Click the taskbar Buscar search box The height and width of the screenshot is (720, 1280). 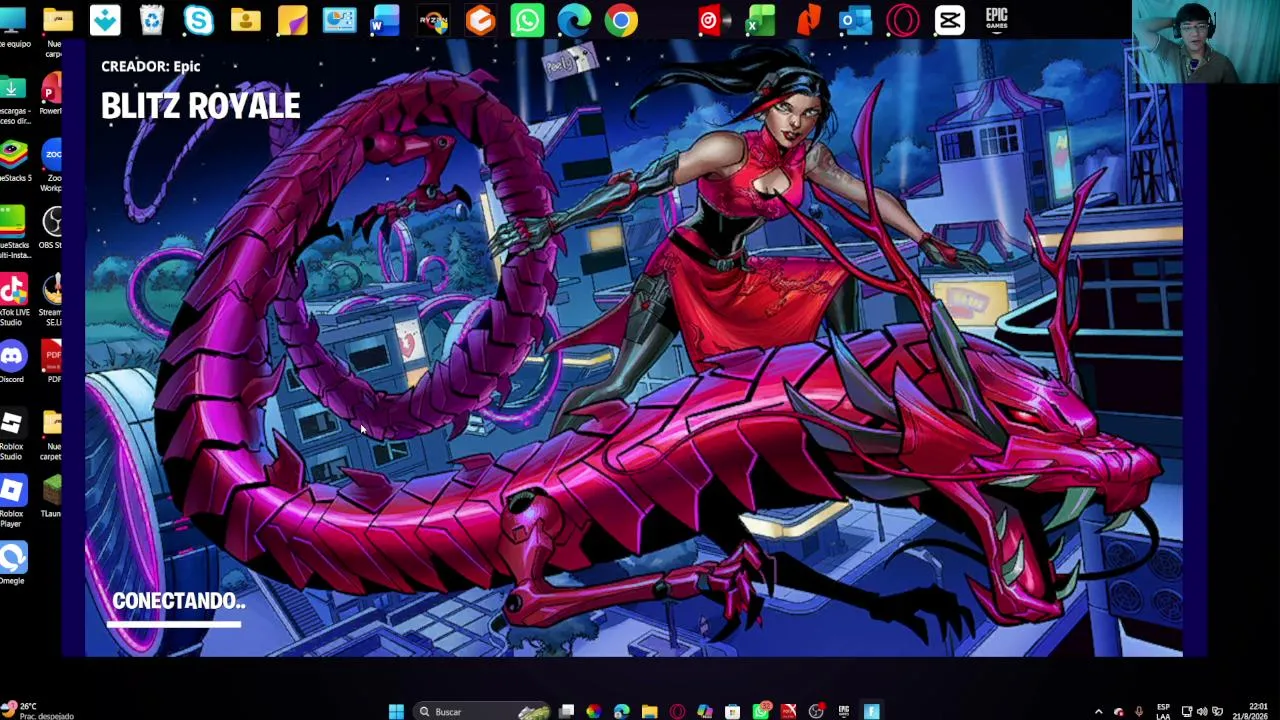coord(482,711)
